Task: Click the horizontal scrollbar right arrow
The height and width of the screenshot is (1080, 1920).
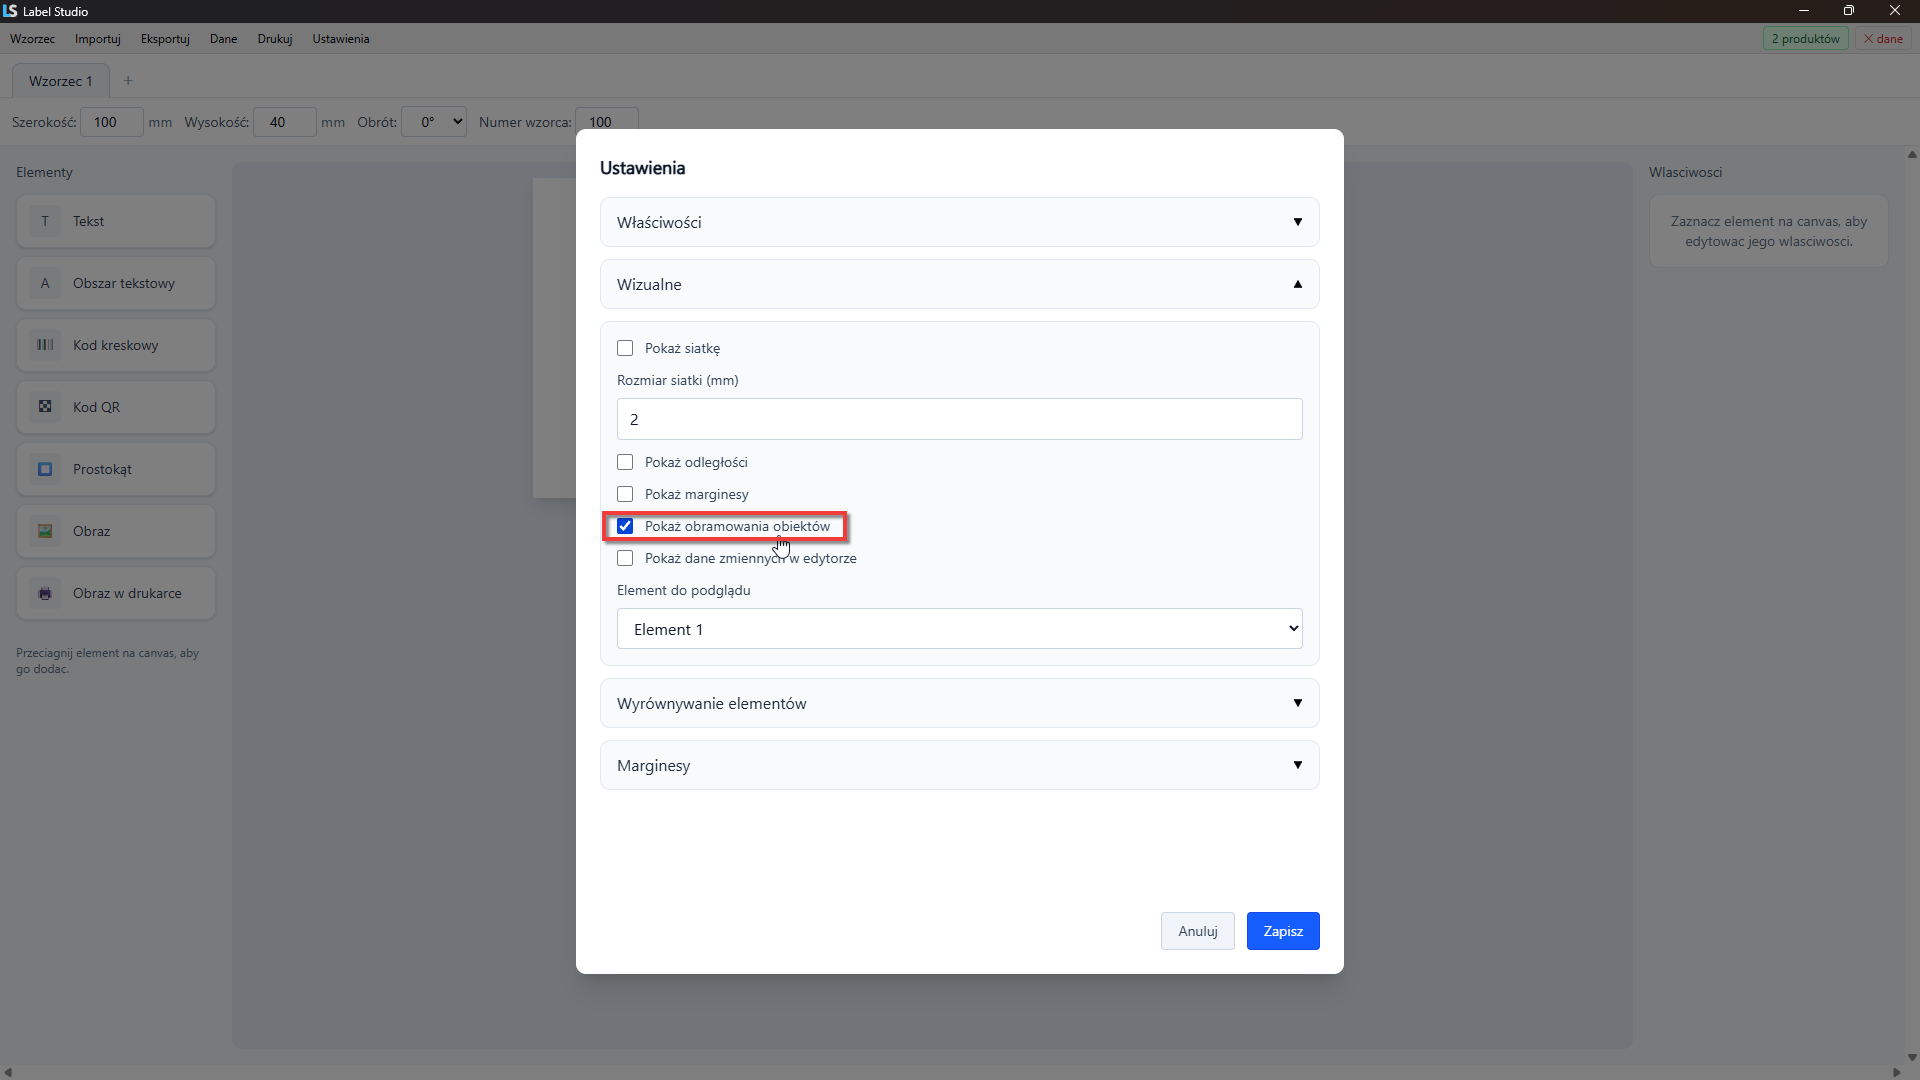Action: tap(1896, 1072)
